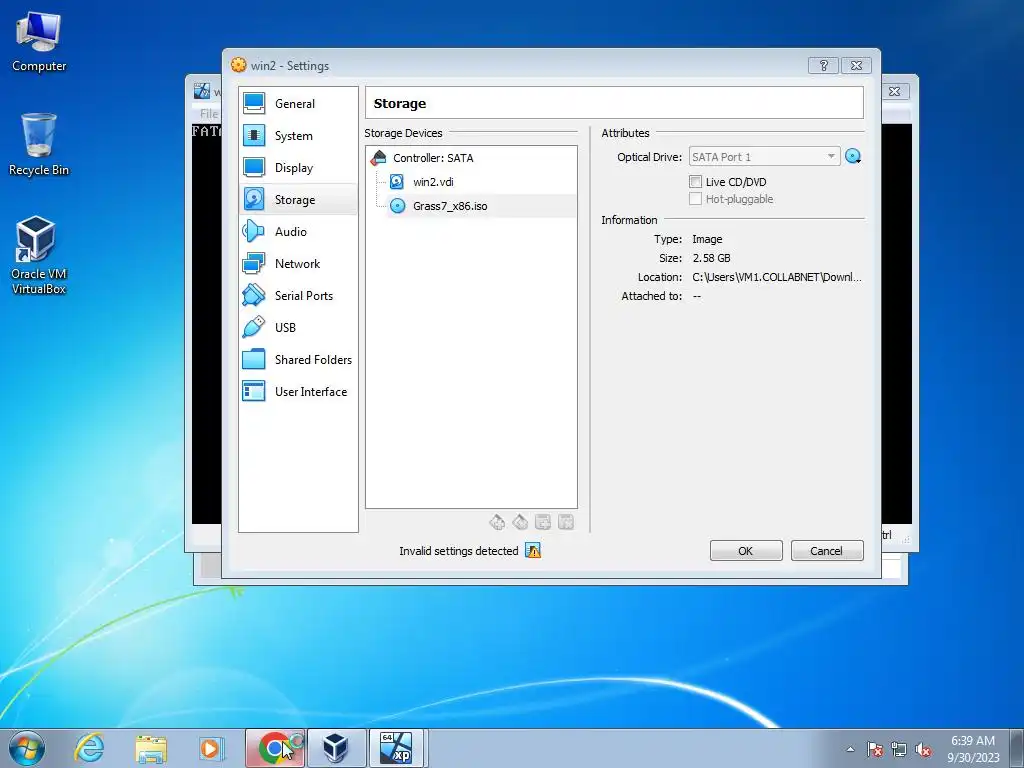This screenshot has height=768, width=1024.
Task: Cancel the win2 Settings dialog
Action: (x=827, y=551)
